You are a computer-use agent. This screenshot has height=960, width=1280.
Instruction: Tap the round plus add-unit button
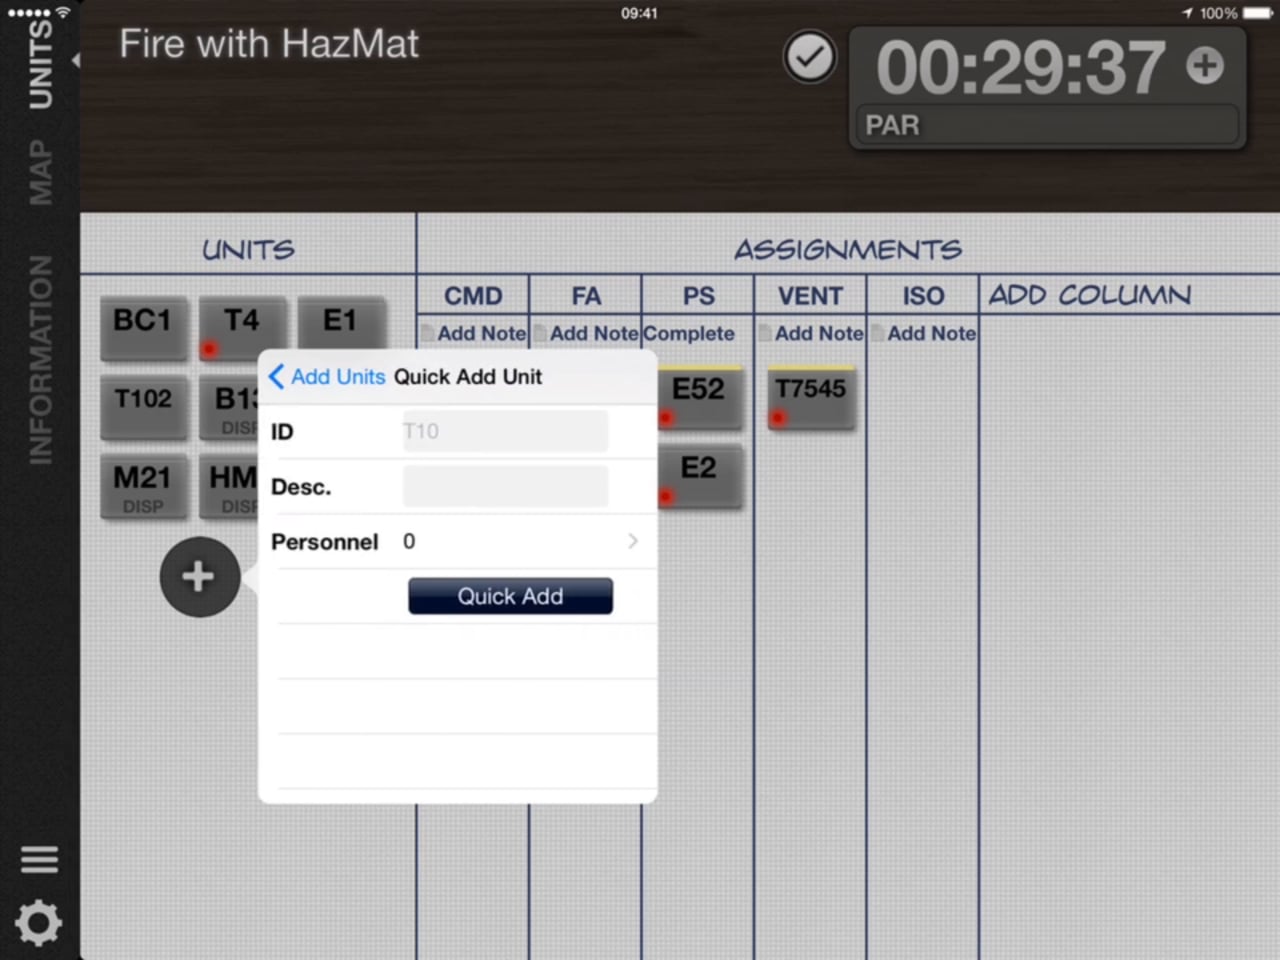(199, 577)
